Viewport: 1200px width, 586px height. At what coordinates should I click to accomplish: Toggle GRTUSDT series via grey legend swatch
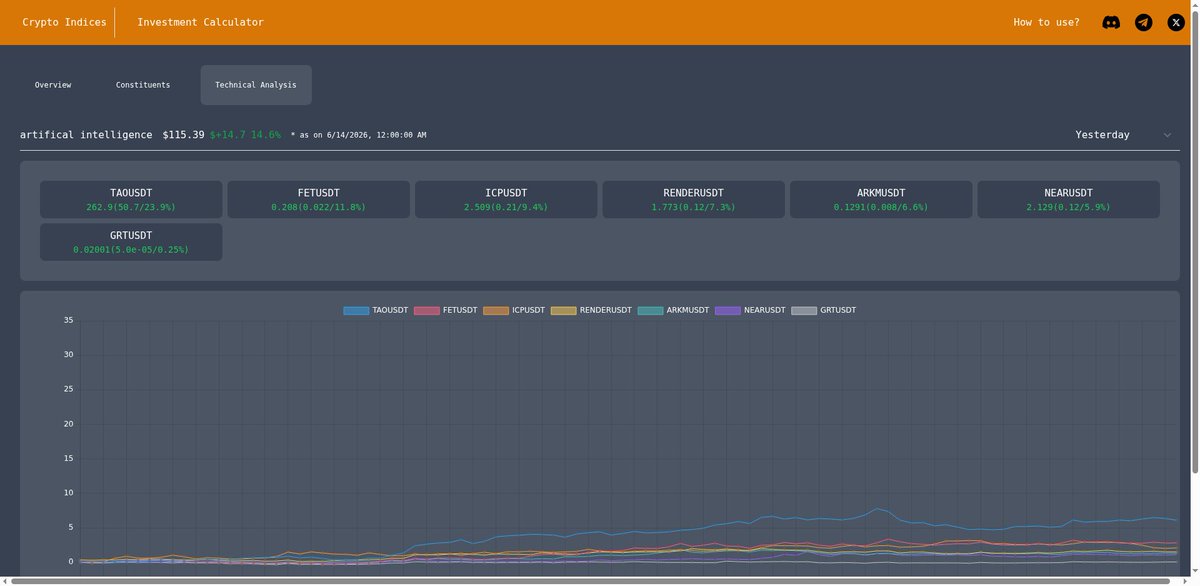[804, 310]
